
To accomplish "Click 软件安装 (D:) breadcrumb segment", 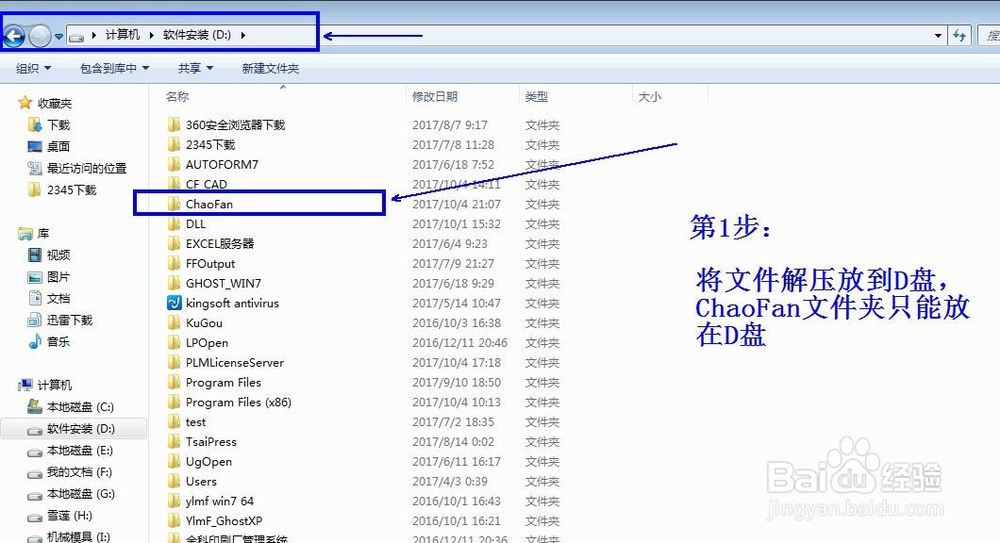I will [x=197, y=35].
